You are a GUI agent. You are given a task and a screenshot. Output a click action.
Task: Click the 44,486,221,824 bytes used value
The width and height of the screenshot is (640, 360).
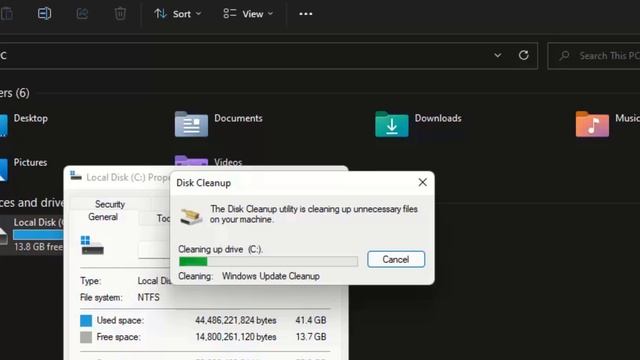(x=236, y=320)
